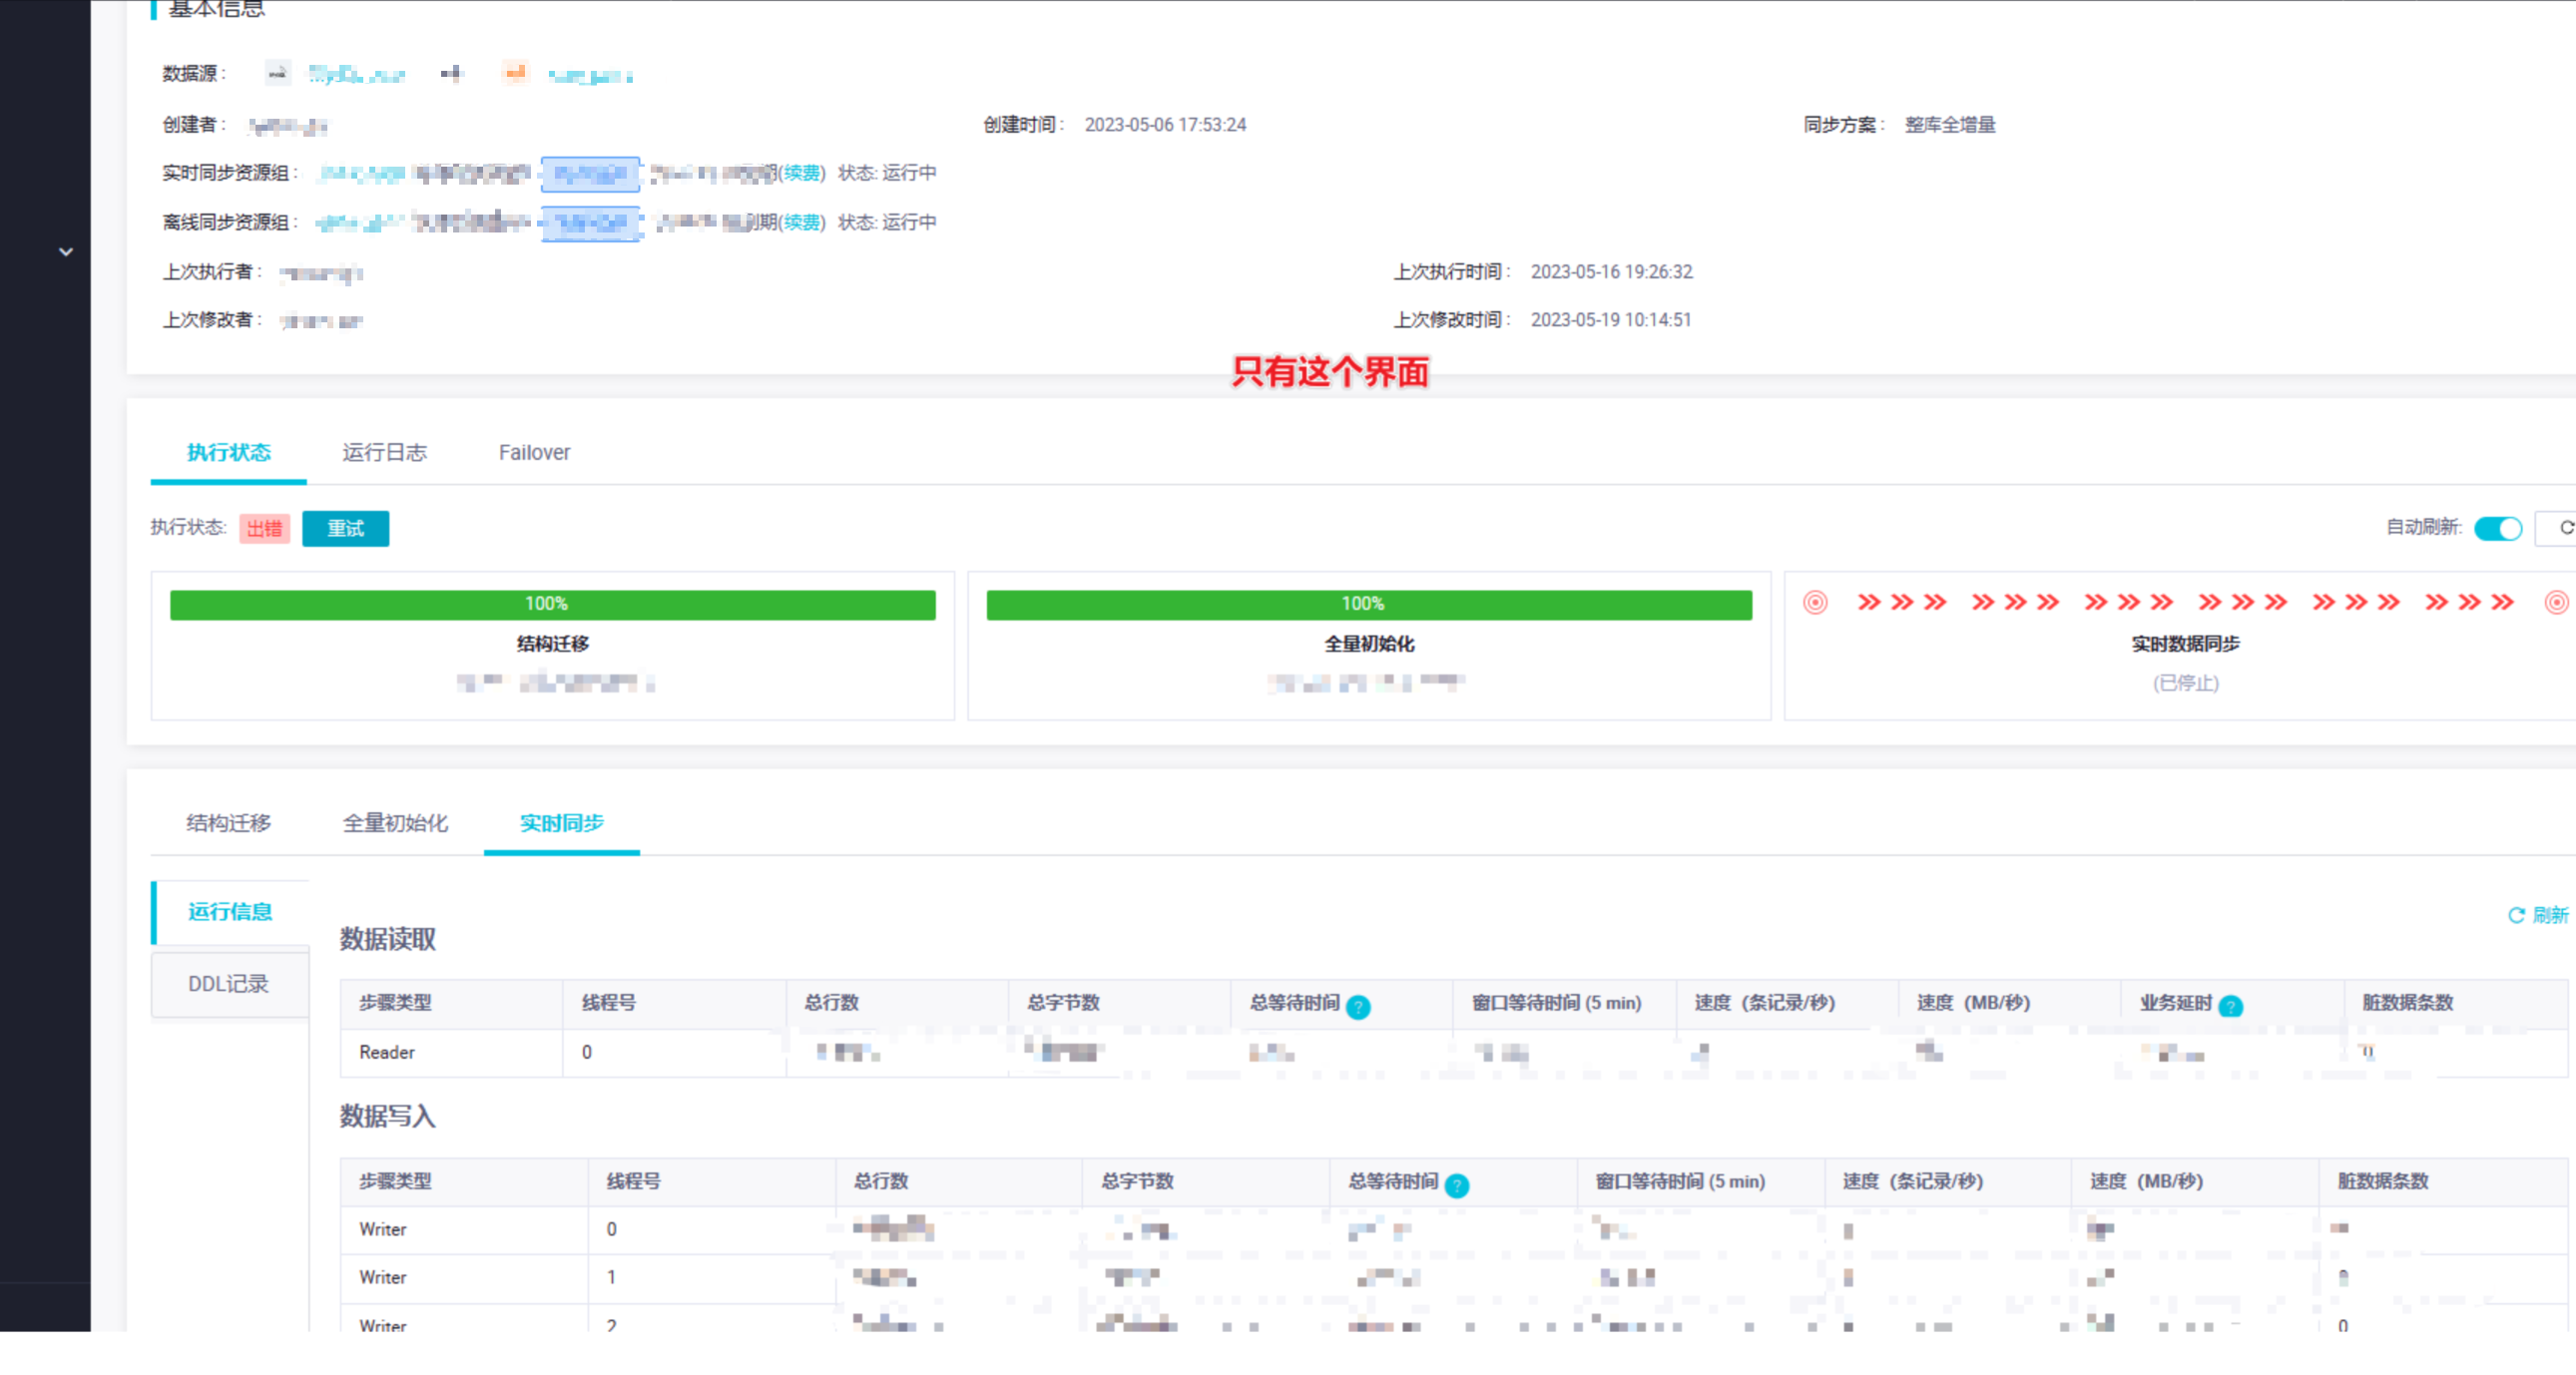
Task: Click help icon next to 总等待时间 in 数据读取
Action: tap(1357, 1006)
